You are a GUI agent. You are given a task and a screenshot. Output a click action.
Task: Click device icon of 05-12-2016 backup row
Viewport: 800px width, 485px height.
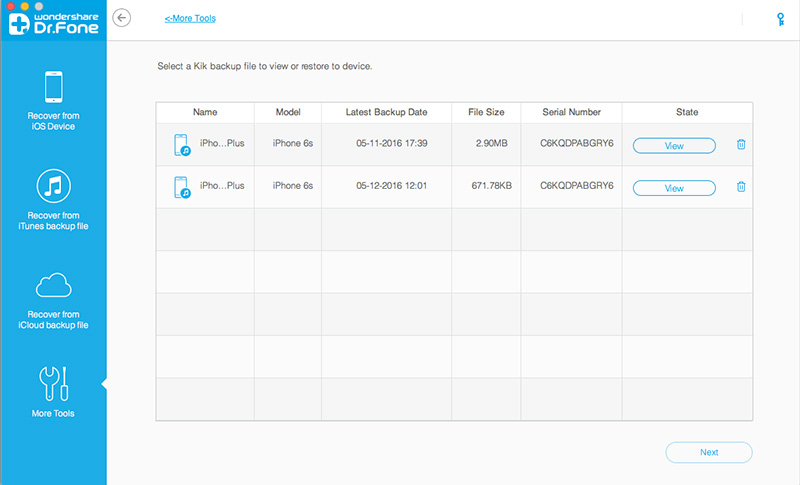[182, 187]
